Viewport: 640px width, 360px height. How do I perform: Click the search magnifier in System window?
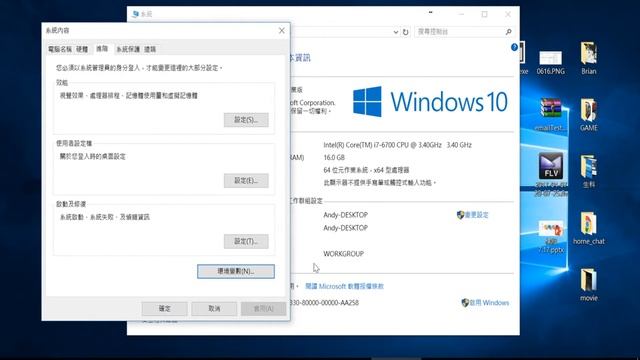[509, 32]
